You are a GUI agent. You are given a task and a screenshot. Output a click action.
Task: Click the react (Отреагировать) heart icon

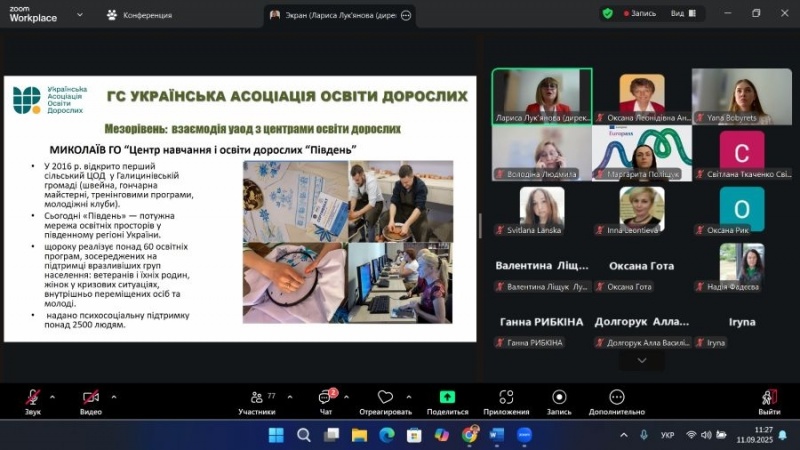(385, 397)
